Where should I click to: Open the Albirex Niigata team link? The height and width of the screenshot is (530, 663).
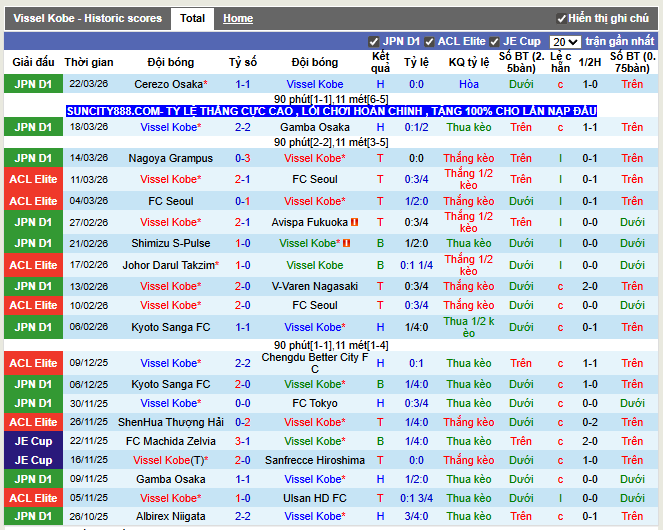click(169, 517)
